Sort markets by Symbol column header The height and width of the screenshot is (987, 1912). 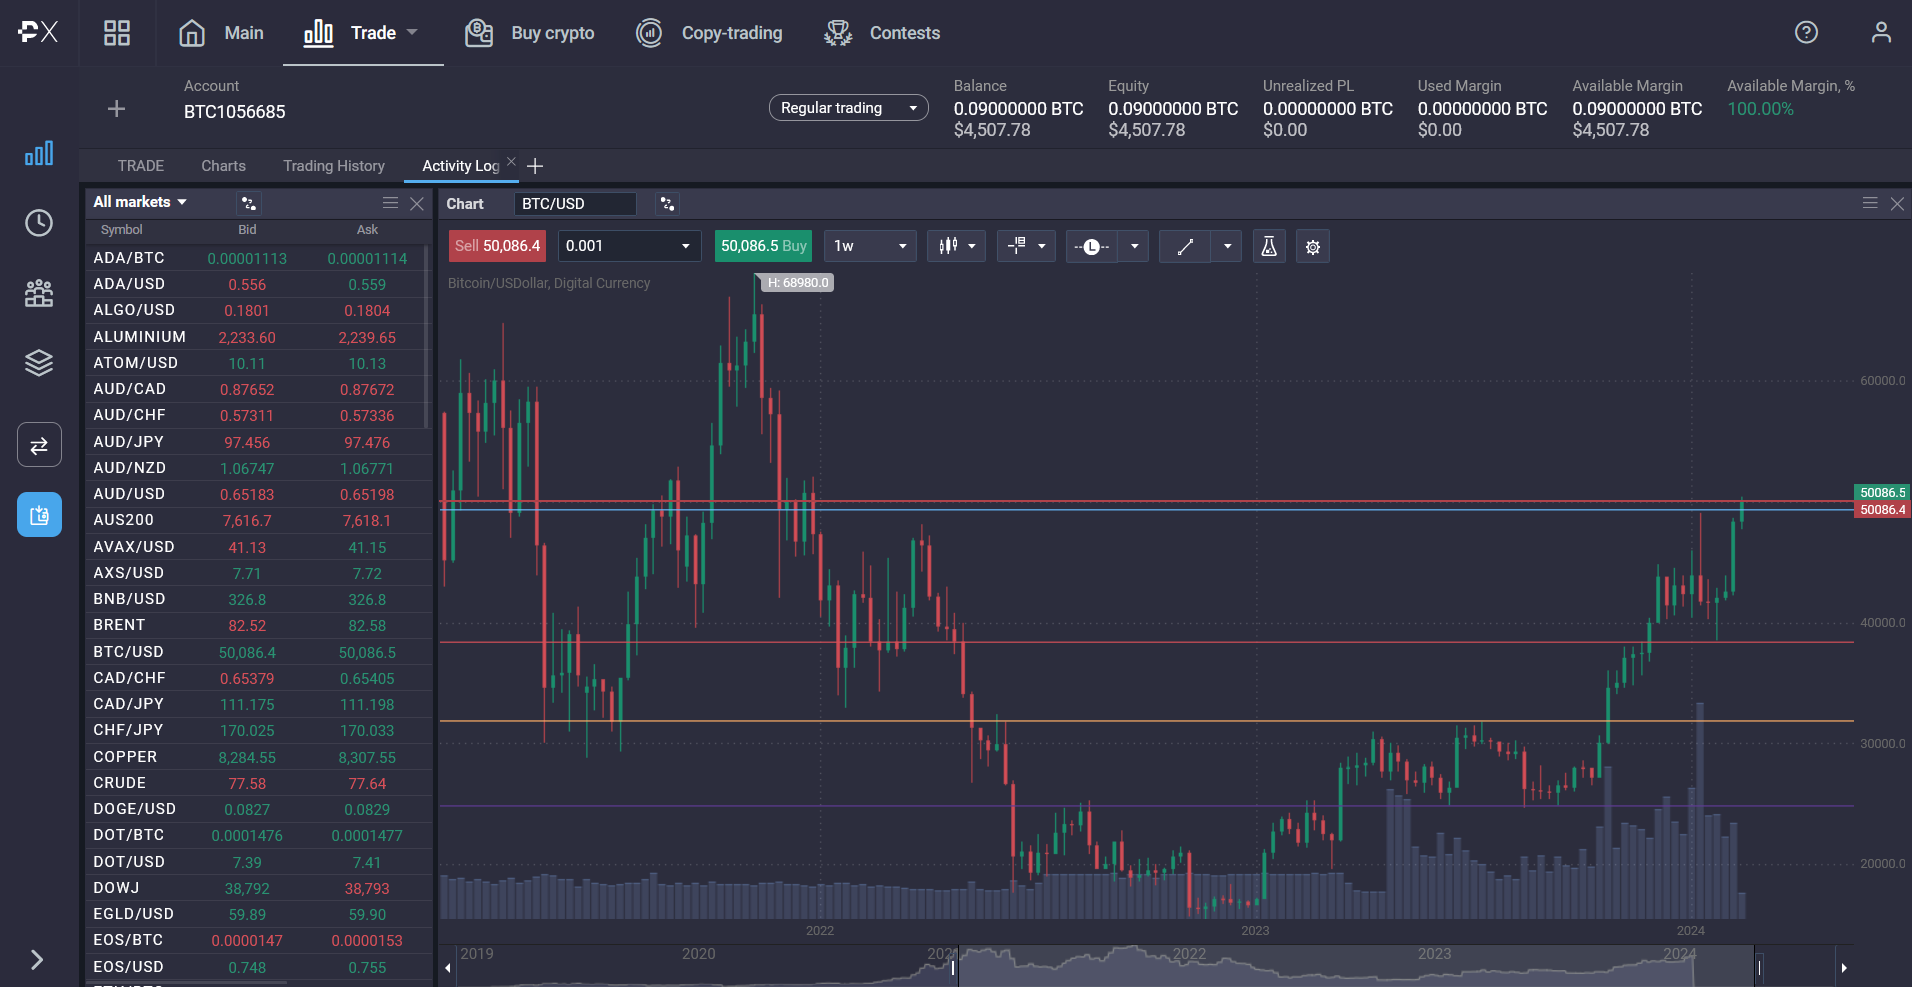tap(122, 230)
